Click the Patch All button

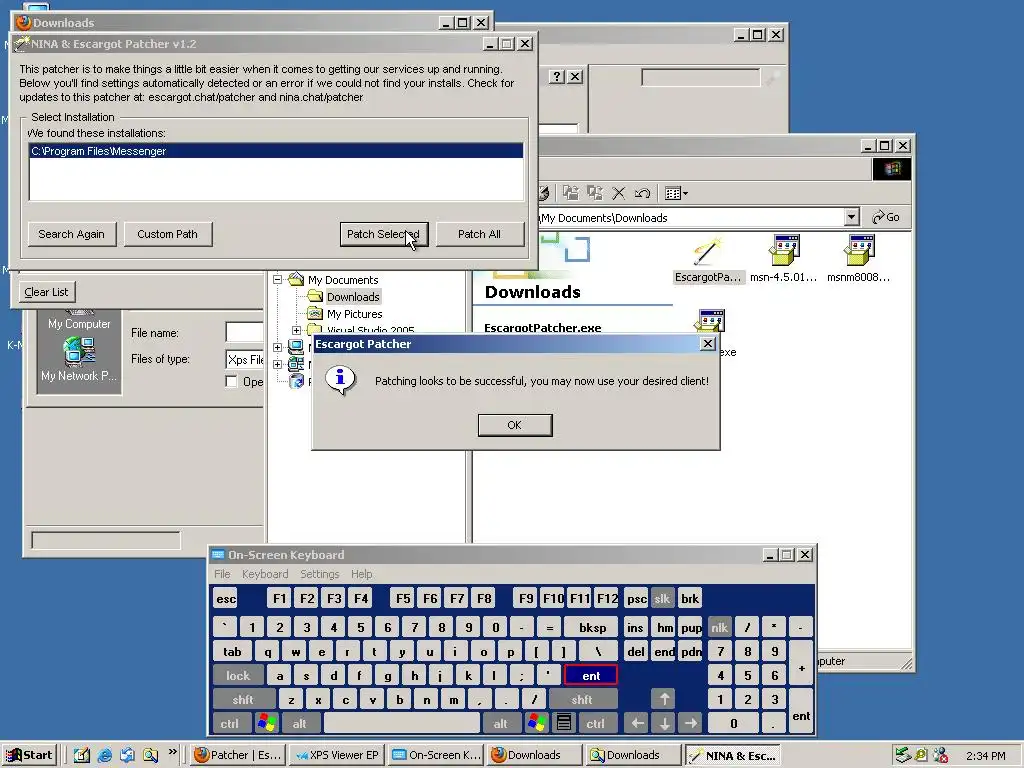(x=479, y=234)
